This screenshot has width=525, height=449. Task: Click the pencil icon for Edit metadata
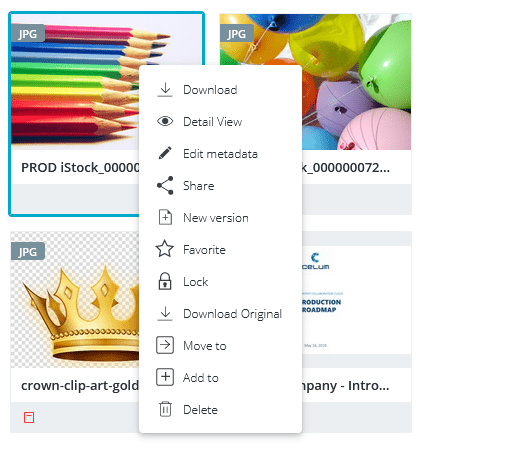pos(165,153)
